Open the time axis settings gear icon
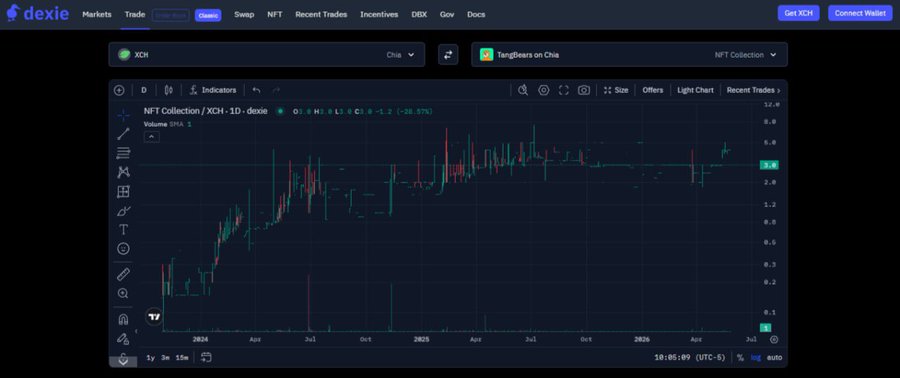The width and height of the screenshot is (900, 378). click(774, 340)
